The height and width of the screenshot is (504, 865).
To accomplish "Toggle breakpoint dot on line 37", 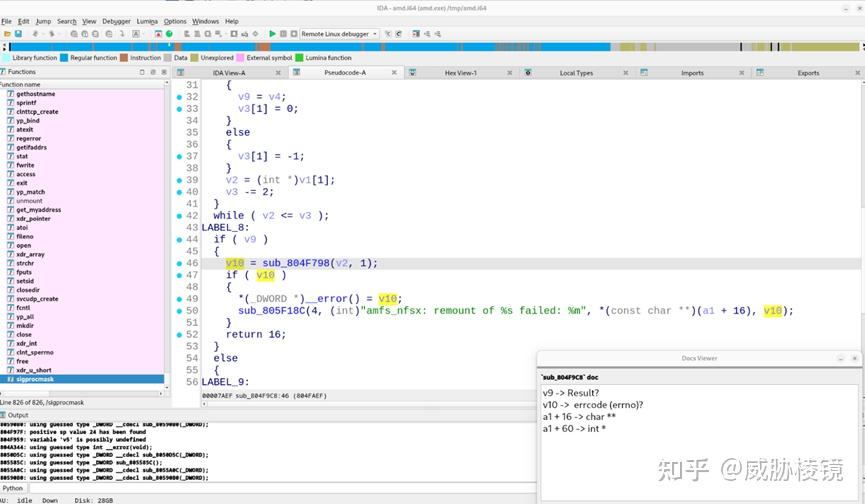I will 179,157.
